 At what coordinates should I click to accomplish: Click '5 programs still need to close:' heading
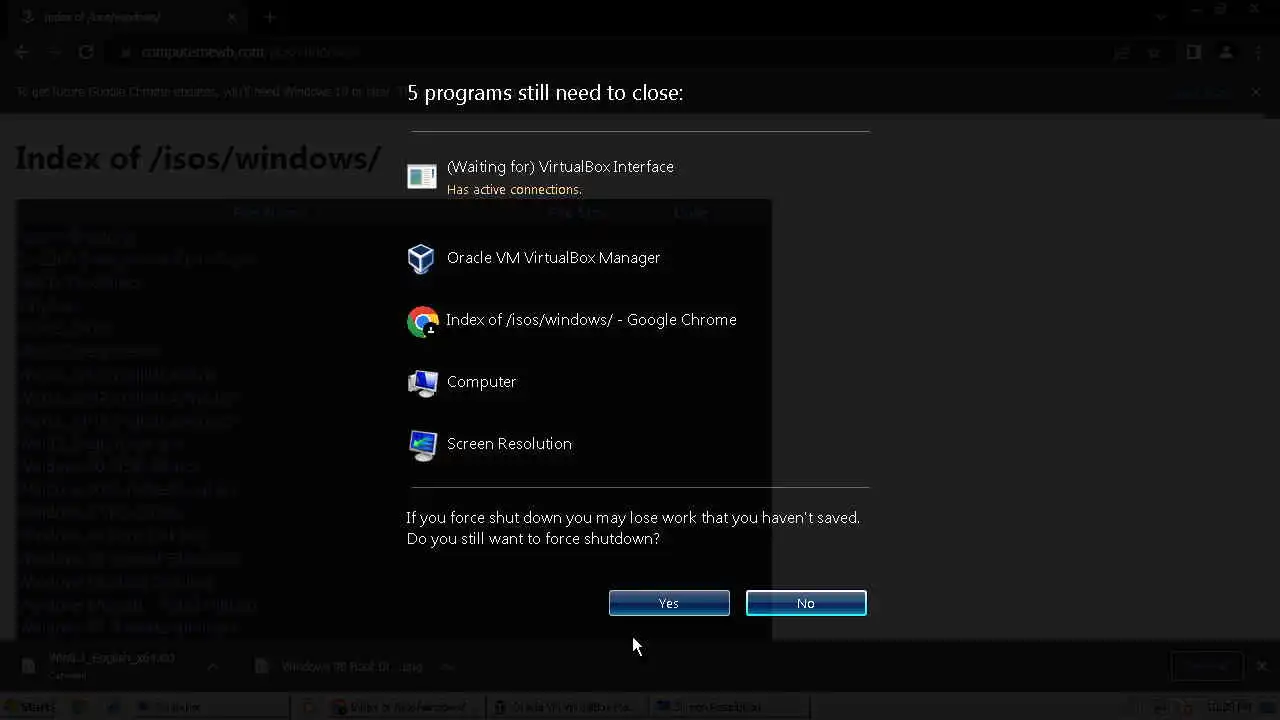545,93
